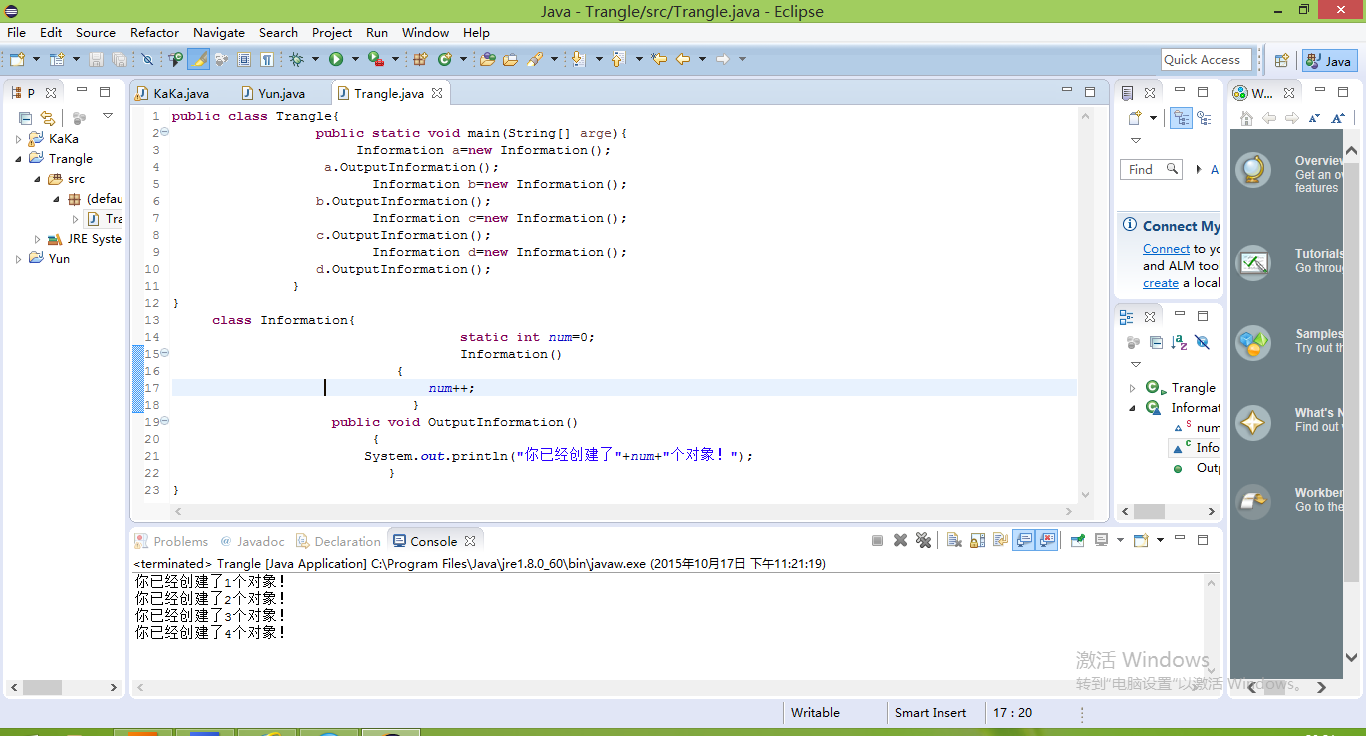The image size is (1366, 736).
Task: Click the Clear Console icon
Action: coord(954,541)
